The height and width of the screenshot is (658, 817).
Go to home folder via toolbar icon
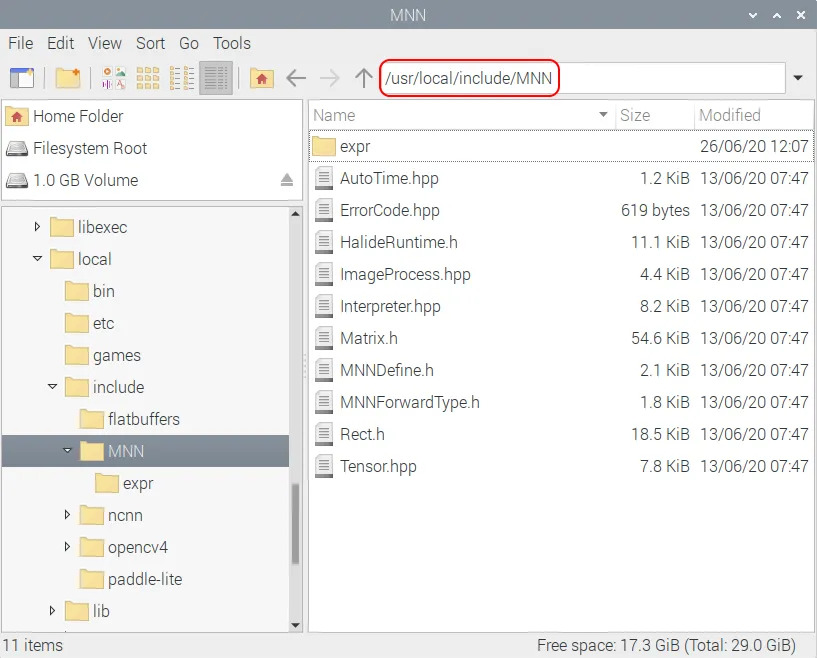click(x=262, y=78)
